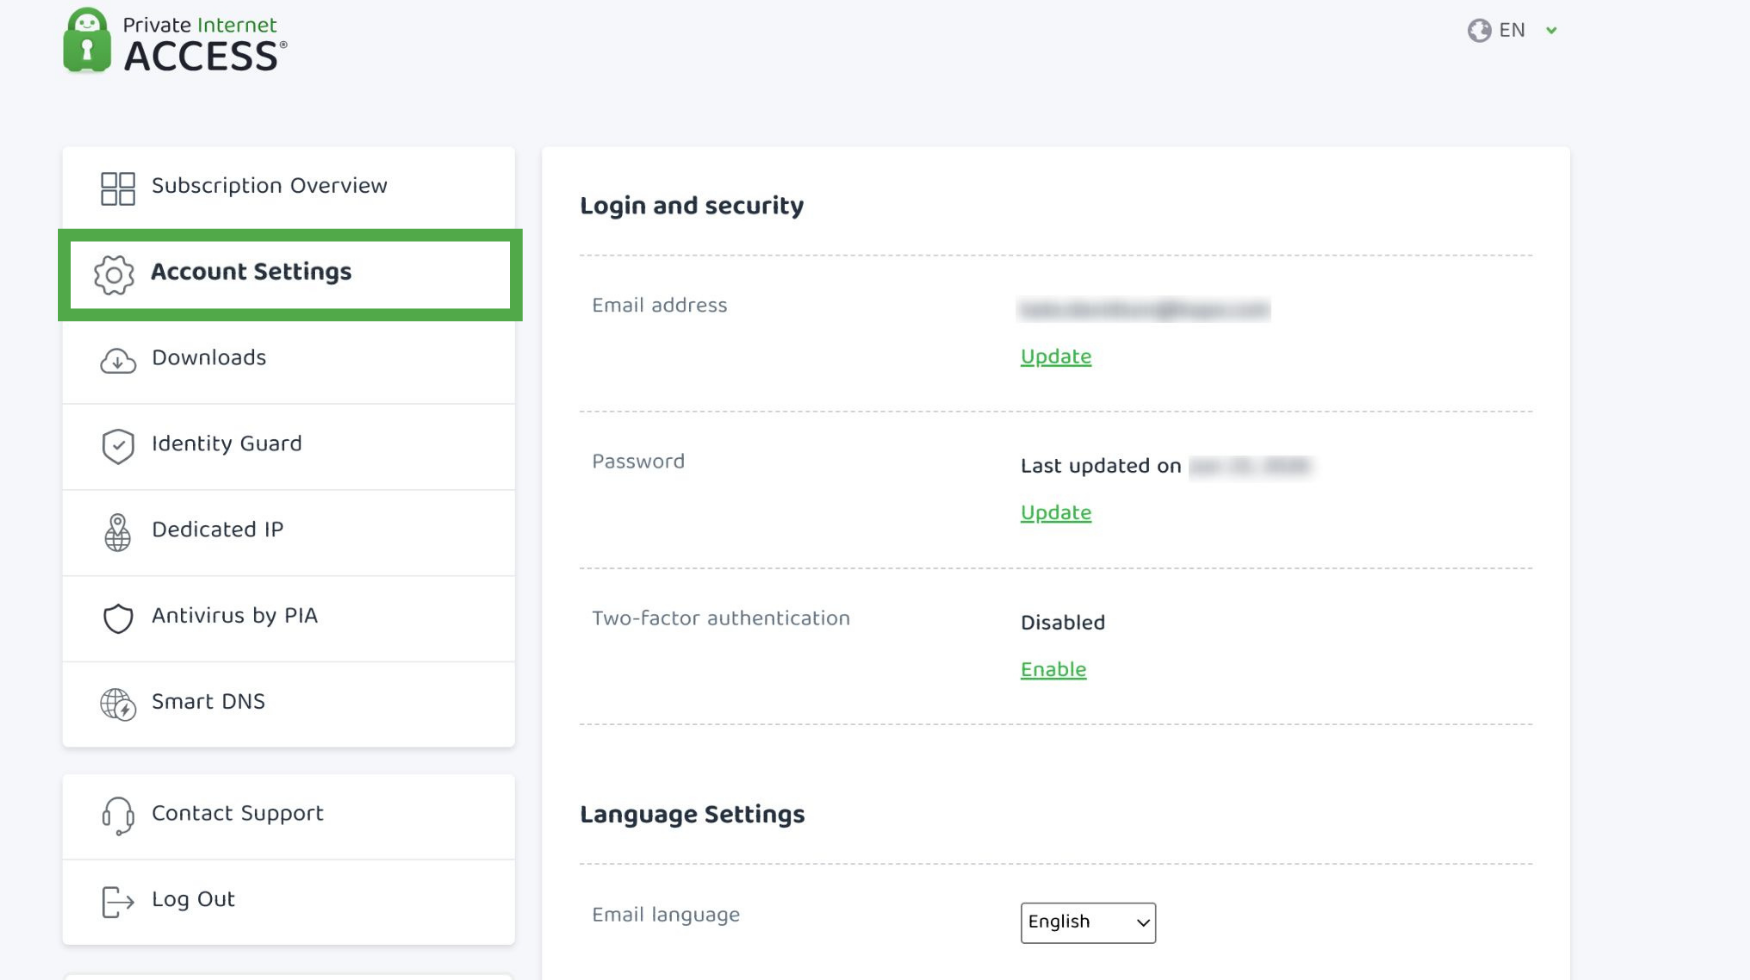Open the Email language English dropdown
This screenshot has width=1750, height=980.
(x=1088, y=922)
